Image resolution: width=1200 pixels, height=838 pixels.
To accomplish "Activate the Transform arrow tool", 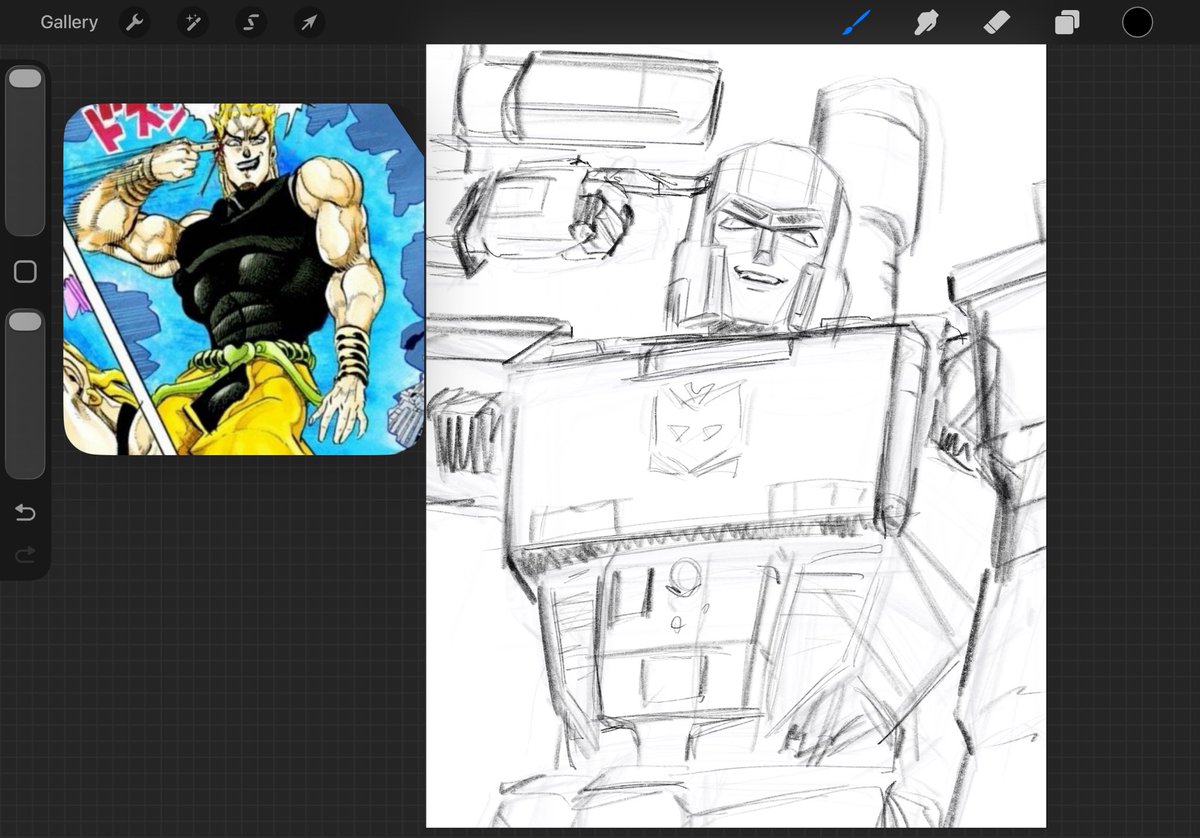I will [x=310, y=22].
